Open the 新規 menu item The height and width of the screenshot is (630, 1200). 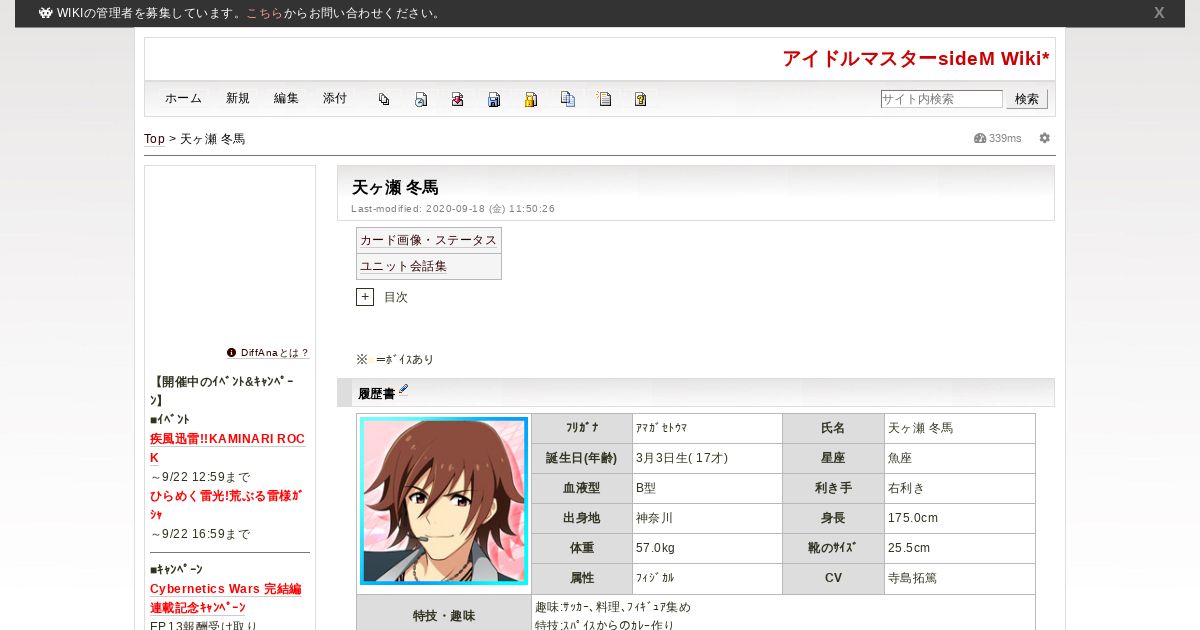pyautogui.click(x=238, y=99)
